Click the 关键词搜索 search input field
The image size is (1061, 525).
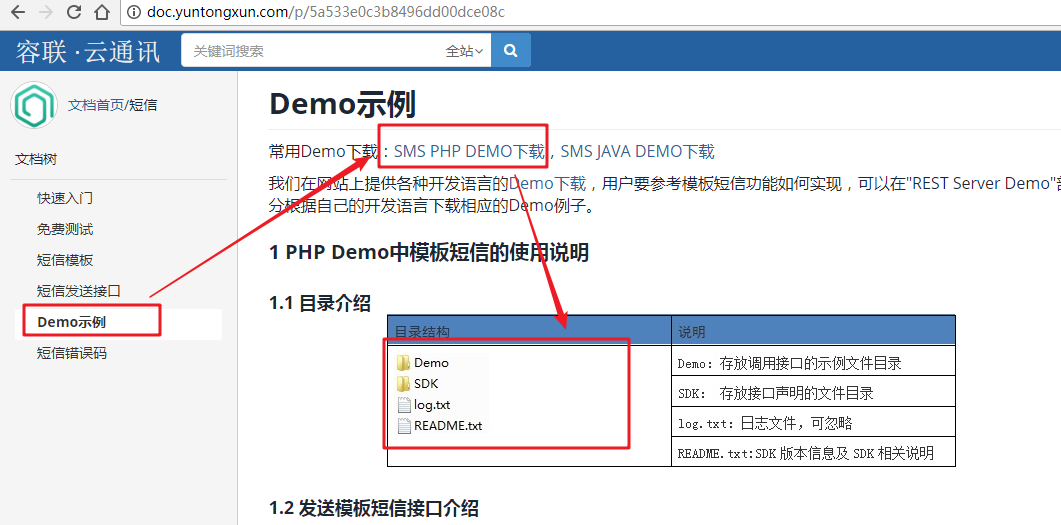tap(310, 51)
